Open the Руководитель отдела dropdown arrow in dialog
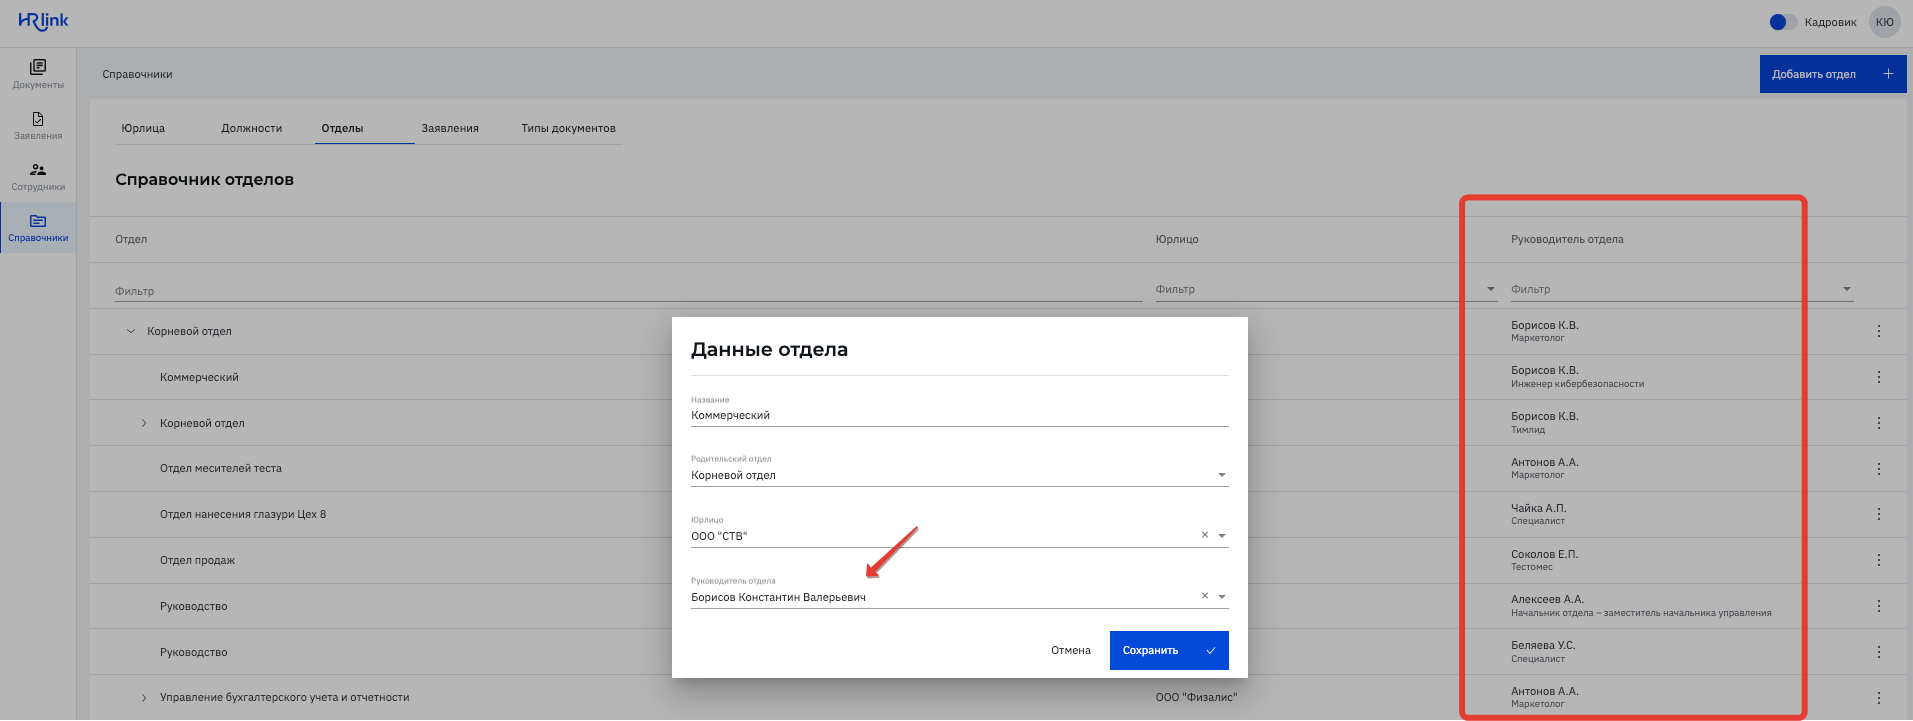The image size is (1913, 721). point(1222,597)
